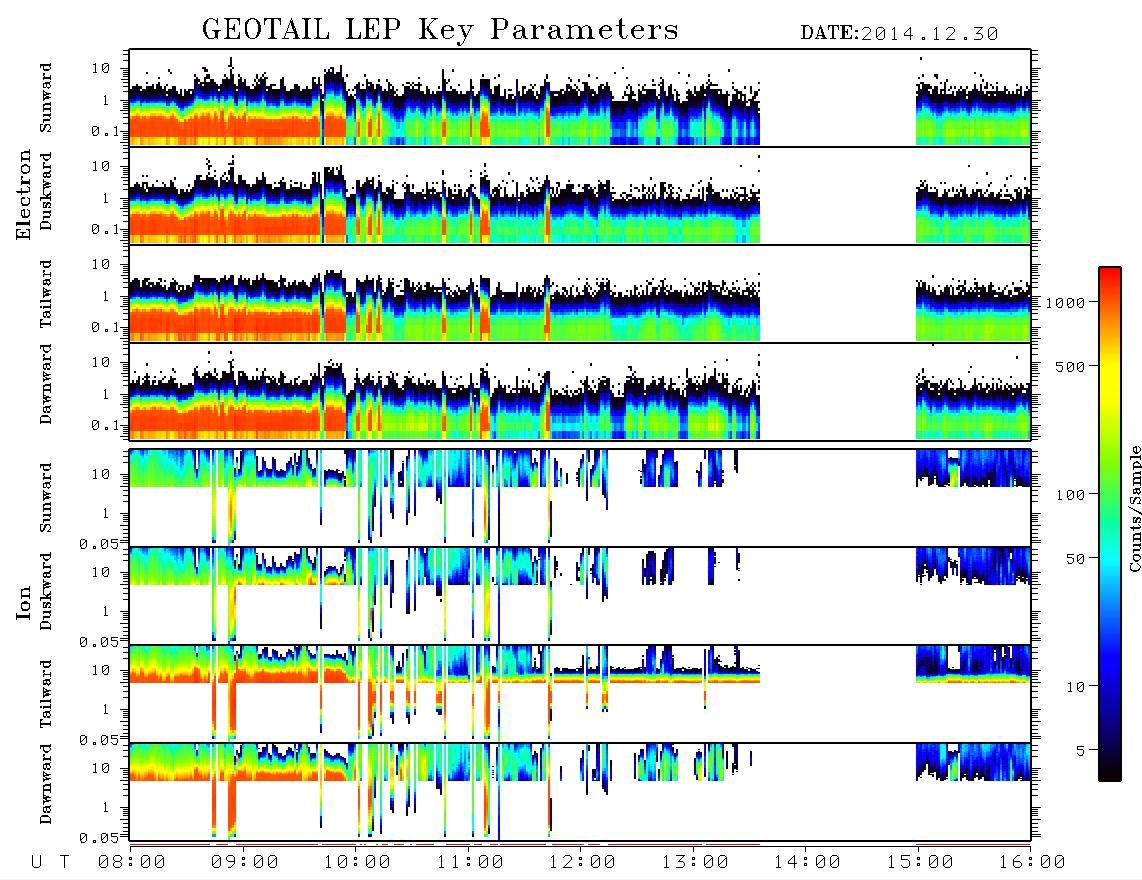Click the 10:00 time tick label
The image size is (1142, 880).
[357, 863]
